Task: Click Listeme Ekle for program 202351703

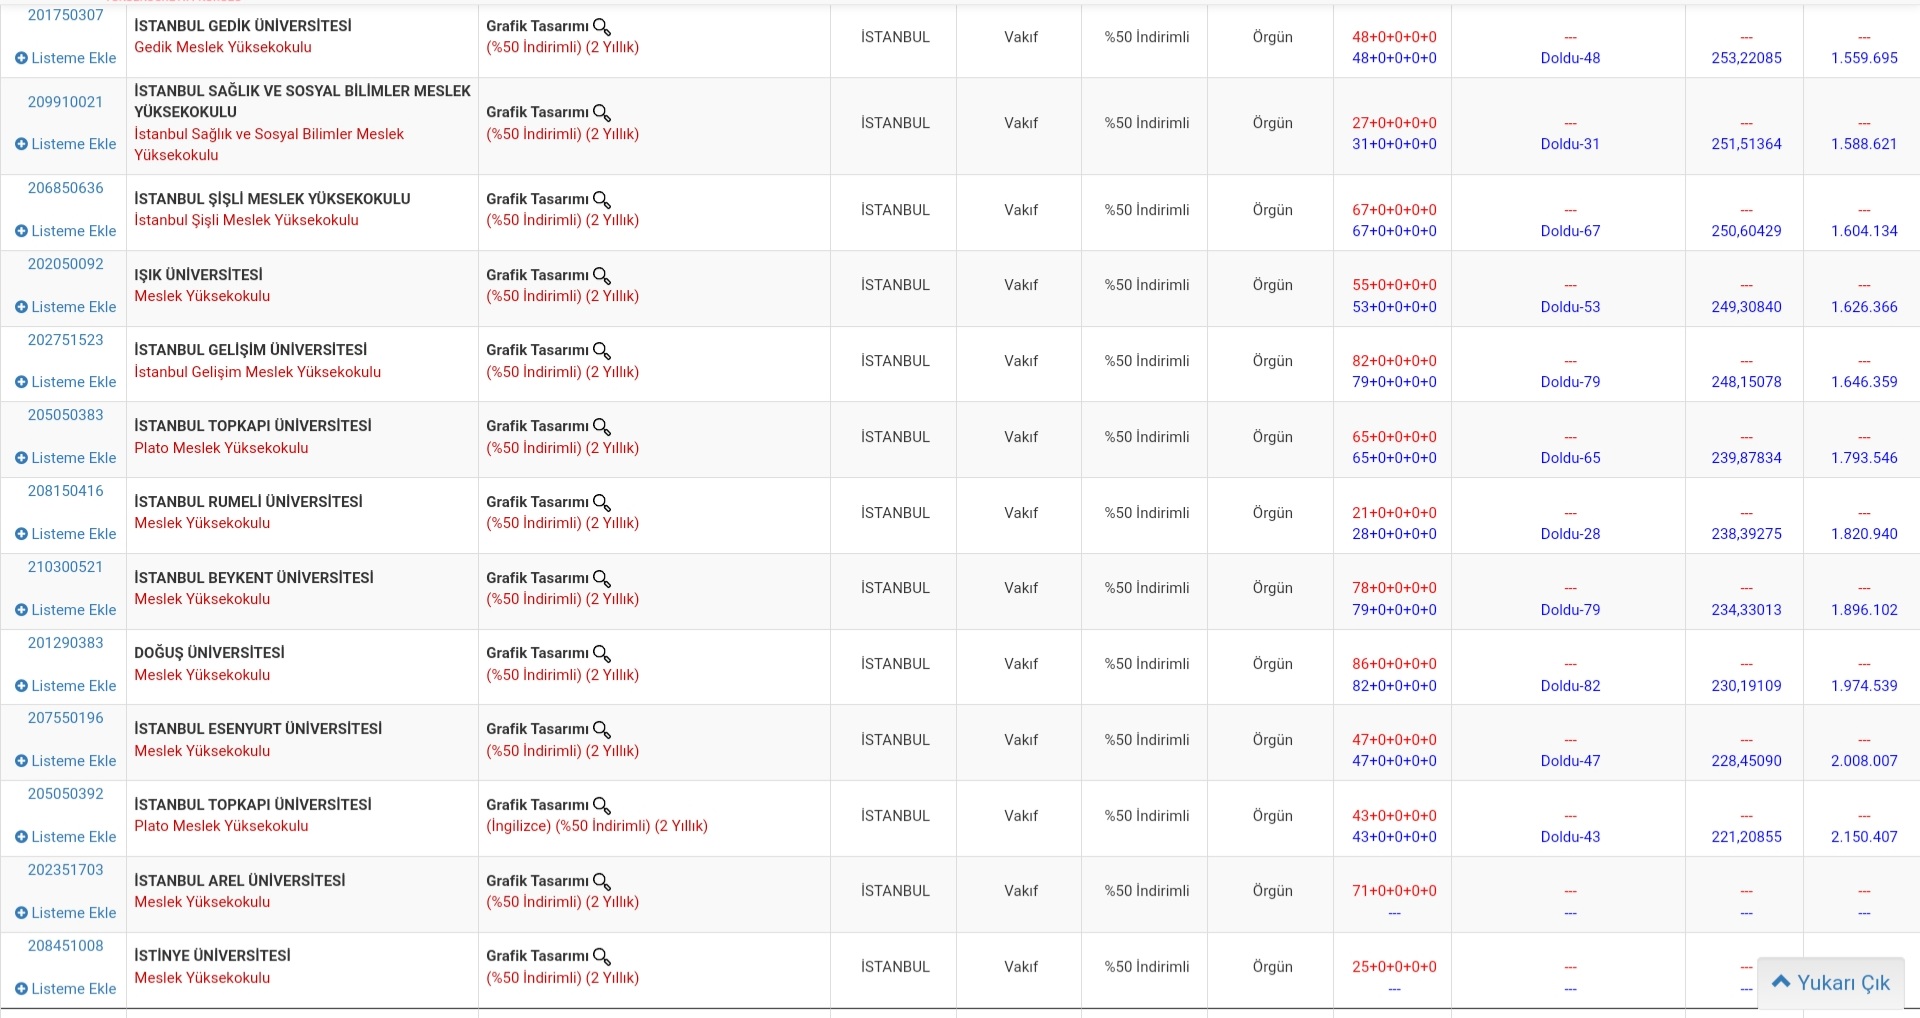Action: (x=66, y=913)
